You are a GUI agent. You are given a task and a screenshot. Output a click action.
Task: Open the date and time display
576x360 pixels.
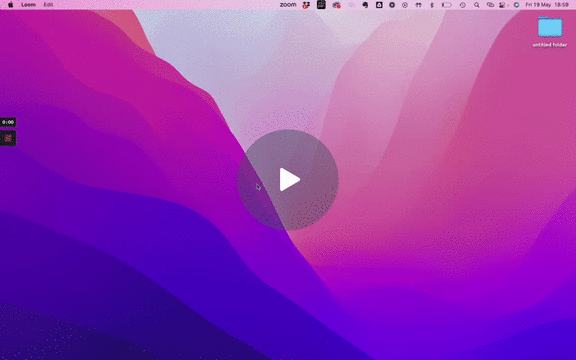coord(547,5)
